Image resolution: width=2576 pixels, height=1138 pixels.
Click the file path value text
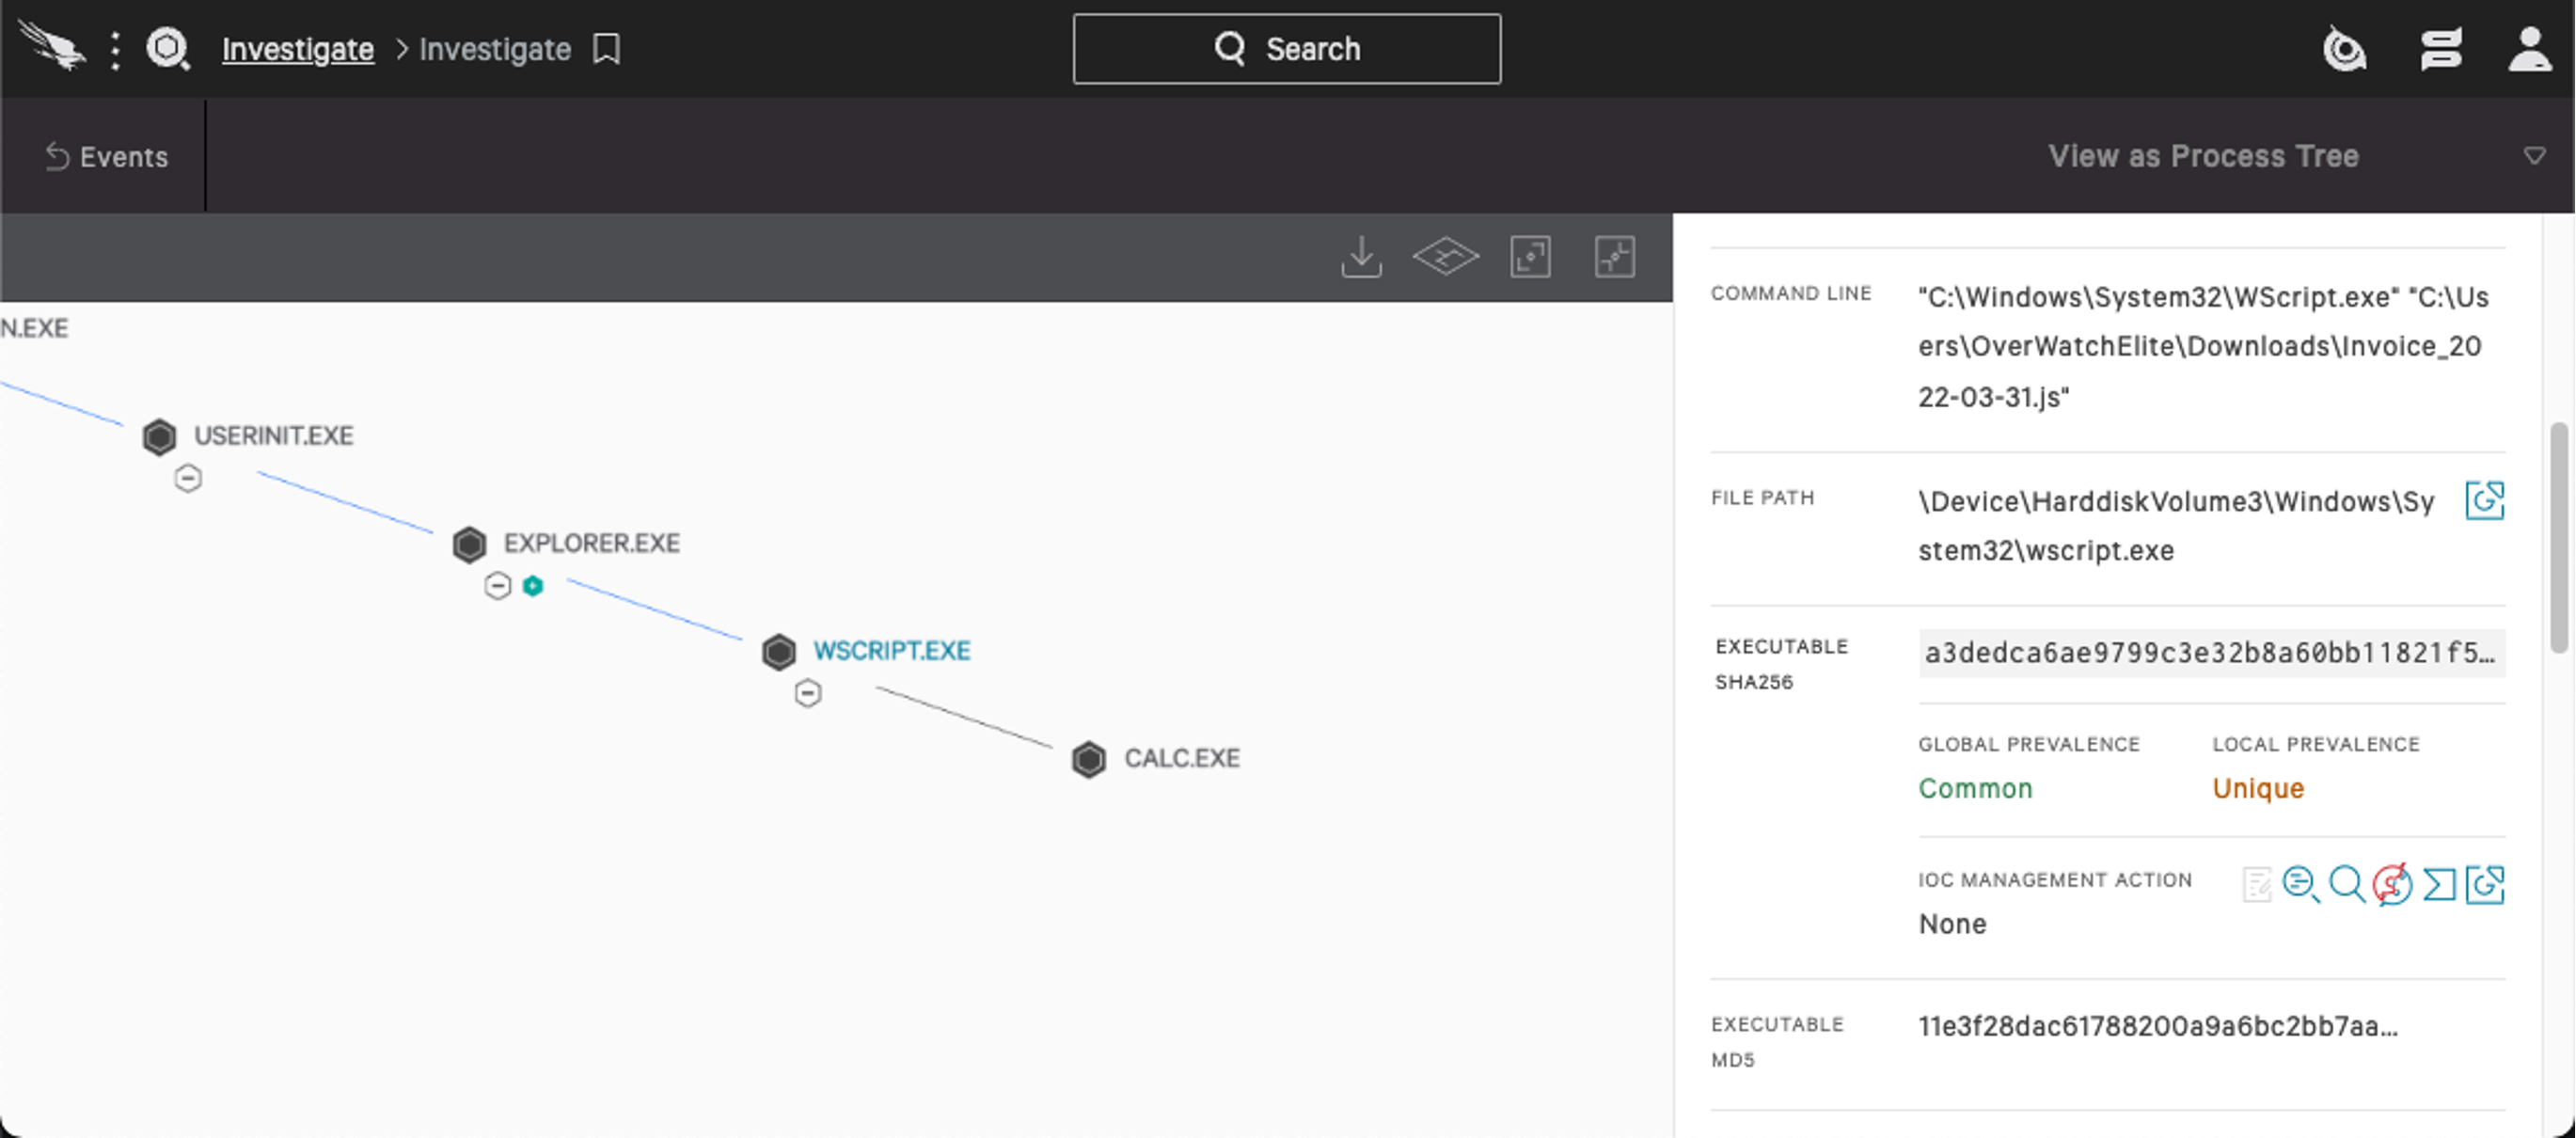(x=2176, y=526)
